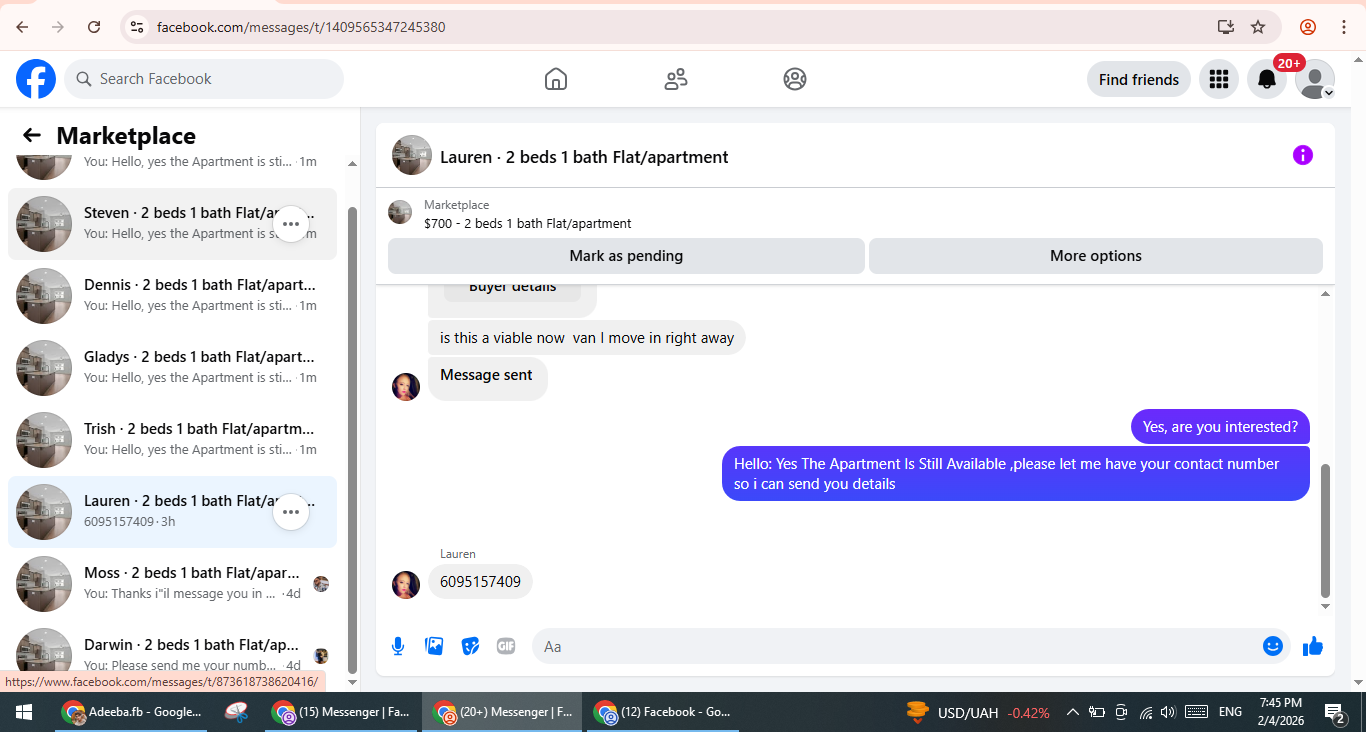
Task: Click the ENG language indicator
Action: pyautogui.click(x=1230, y=712)
